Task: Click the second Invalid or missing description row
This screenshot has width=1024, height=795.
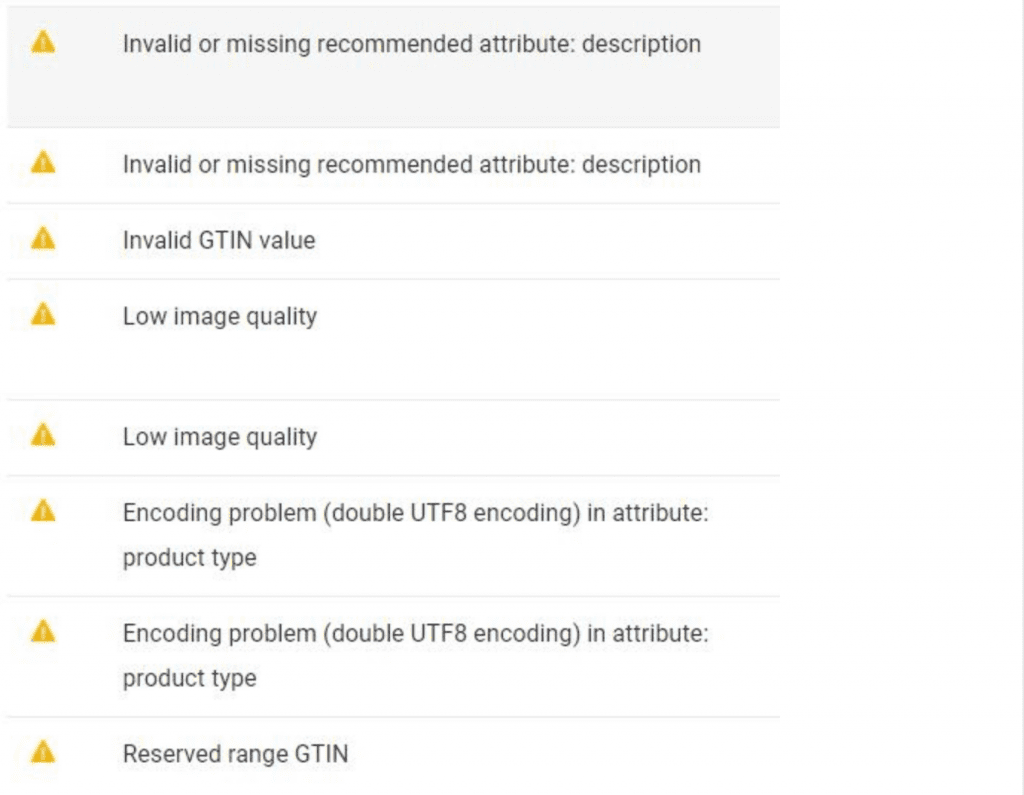Action: point(411,164)
